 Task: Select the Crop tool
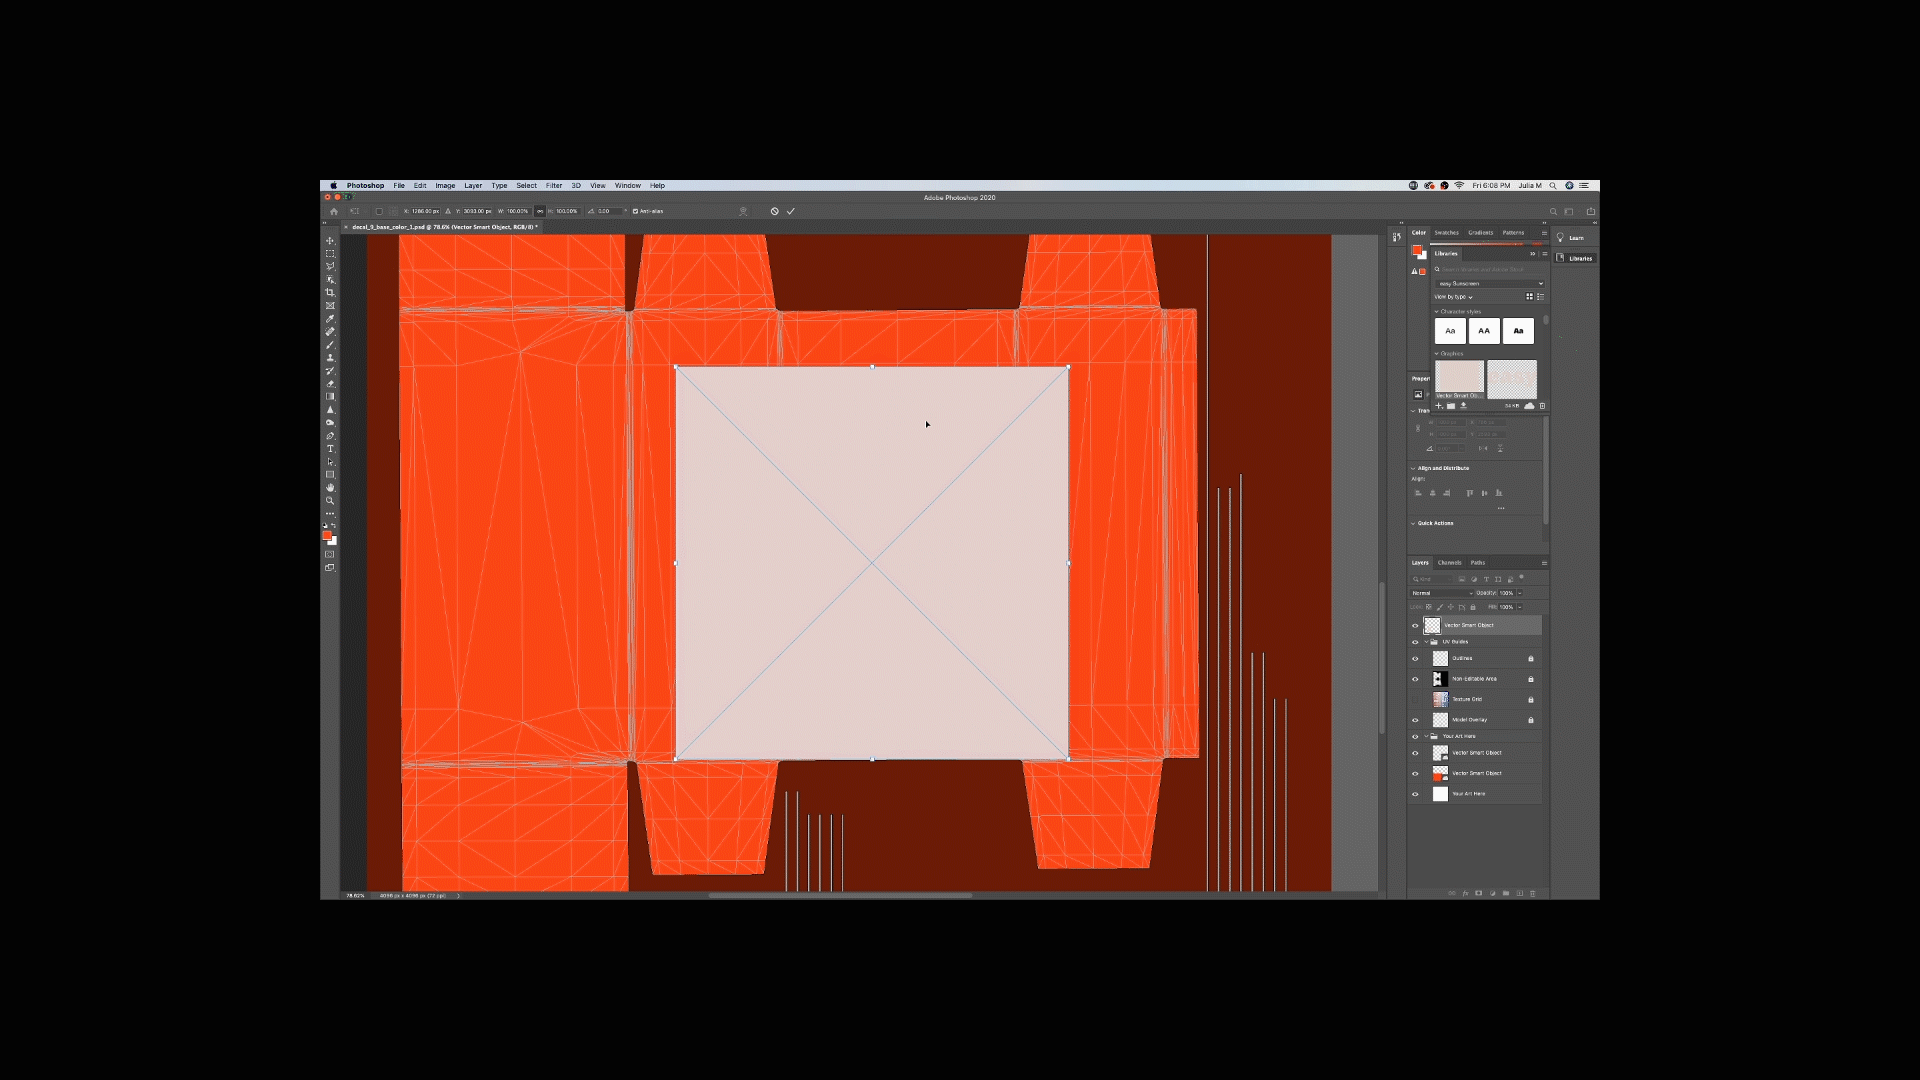pos(330,293)
